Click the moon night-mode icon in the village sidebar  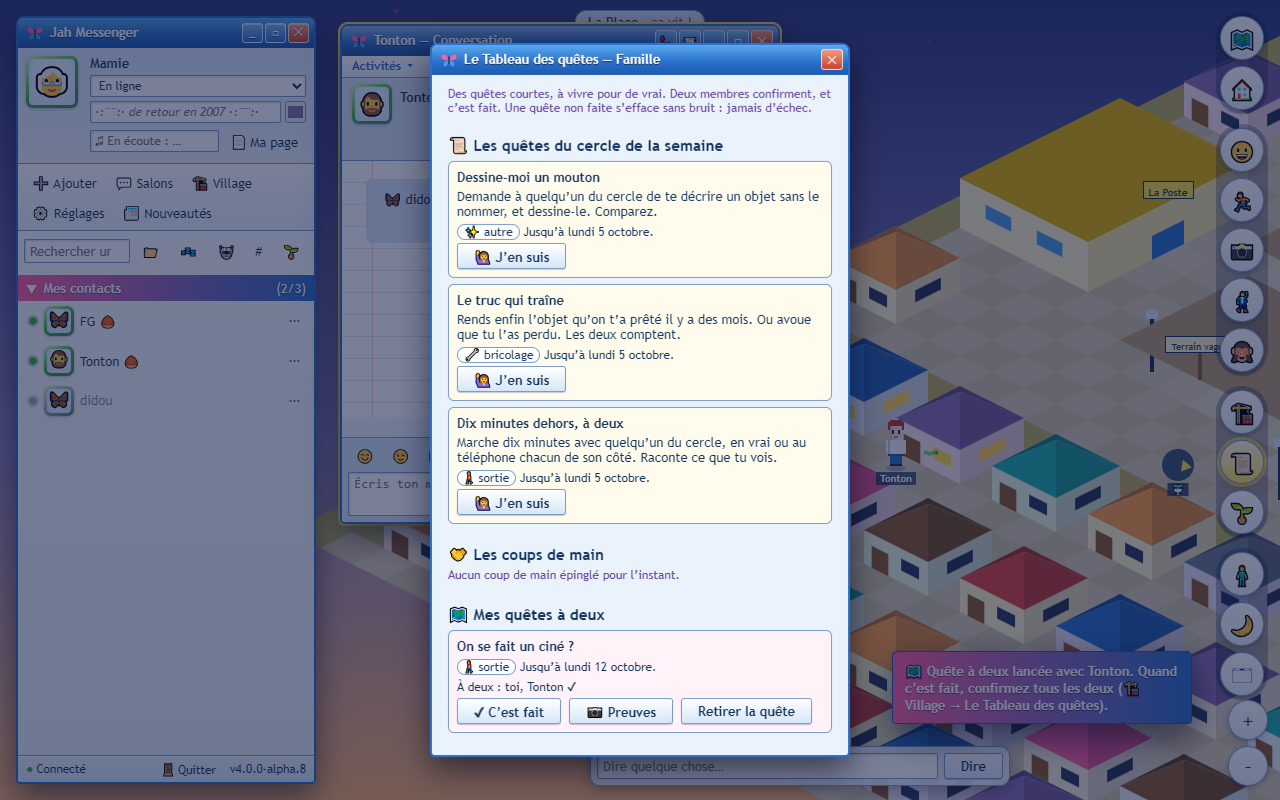click(1241, 625)
